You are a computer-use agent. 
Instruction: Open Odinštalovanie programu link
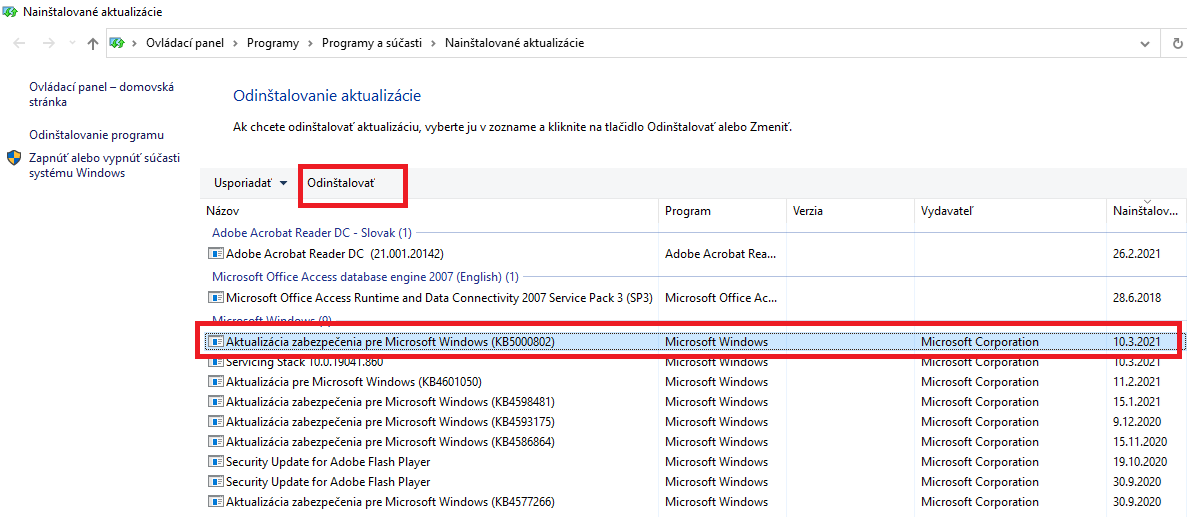point(96,135)
